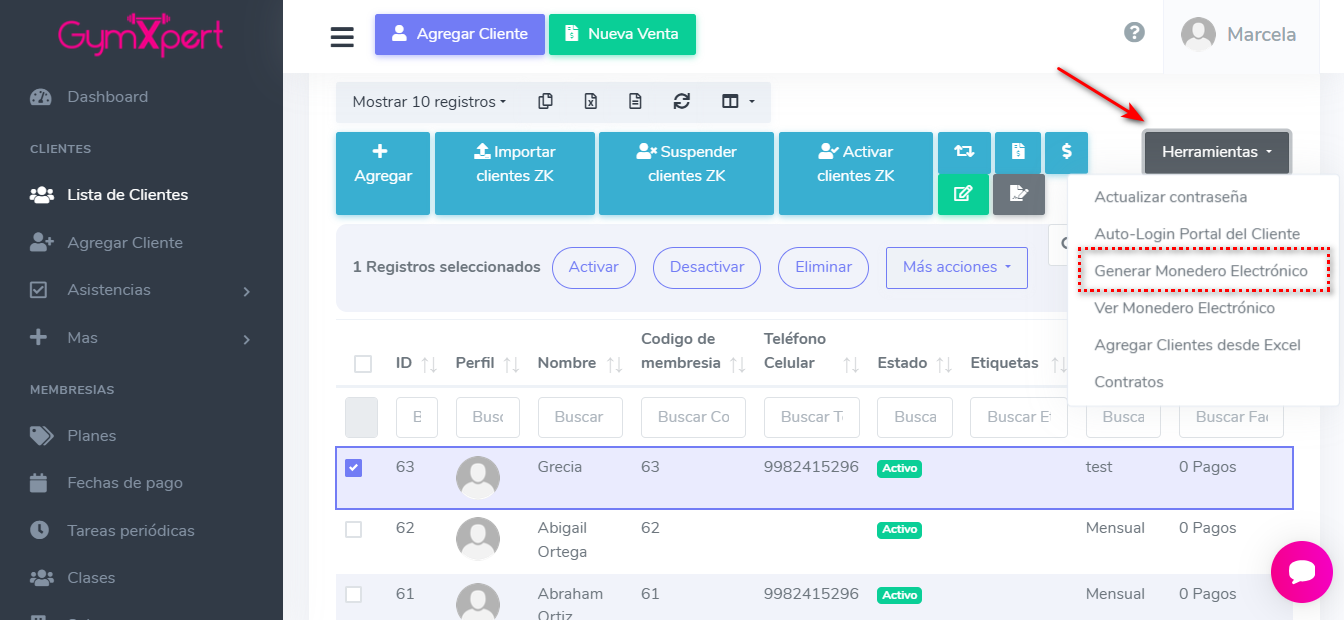Click the refresh table icon
Viewport: 1344px width, 620px height.
tap(682, 101)
